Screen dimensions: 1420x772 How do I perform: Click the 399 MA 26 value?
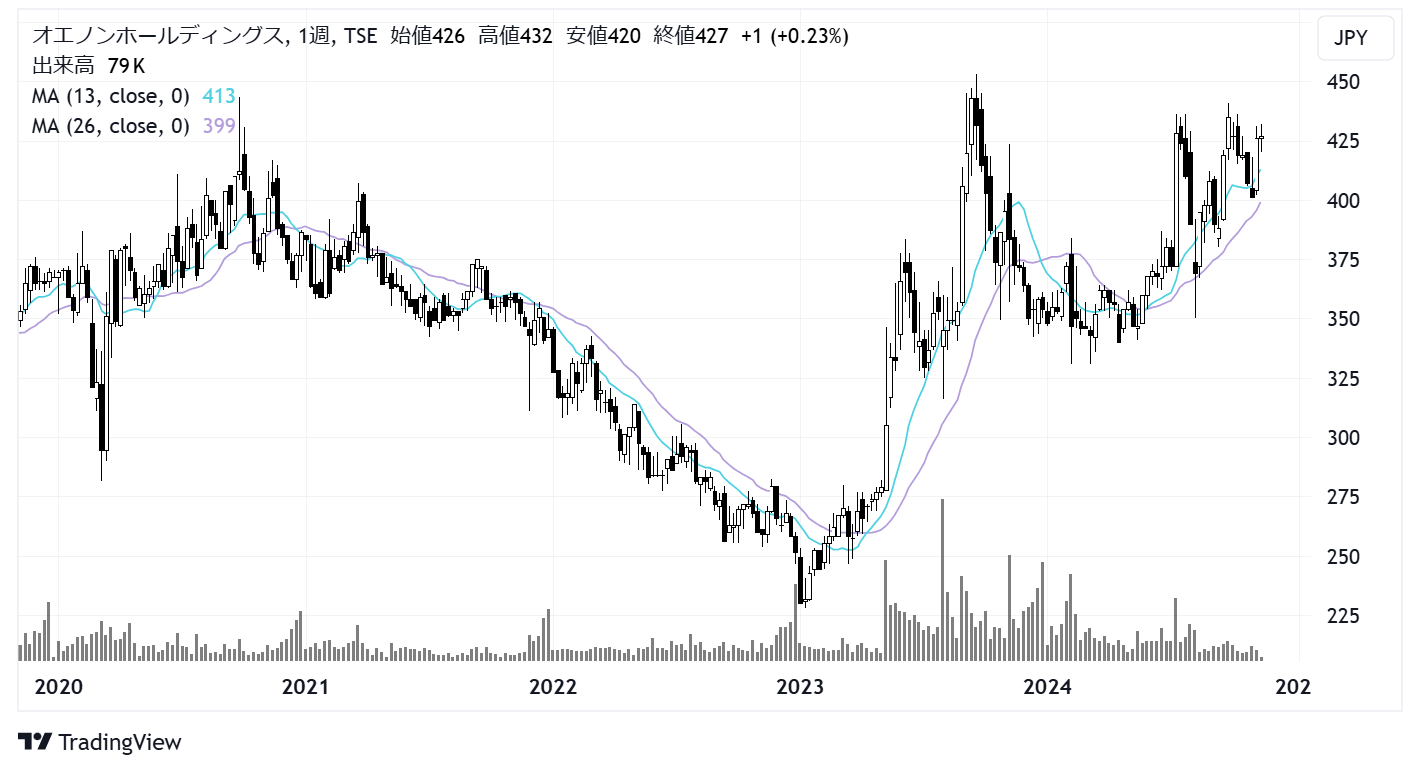point(218,125)
